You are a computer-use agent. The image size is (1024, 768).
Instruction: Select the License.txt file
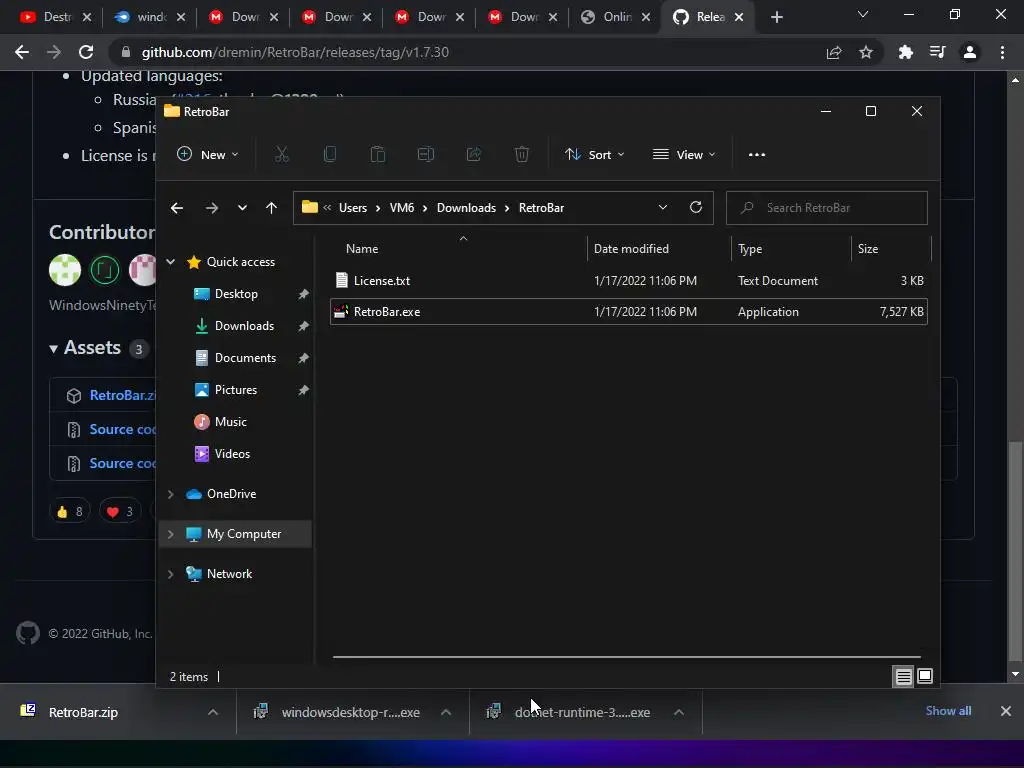(629, 281)
